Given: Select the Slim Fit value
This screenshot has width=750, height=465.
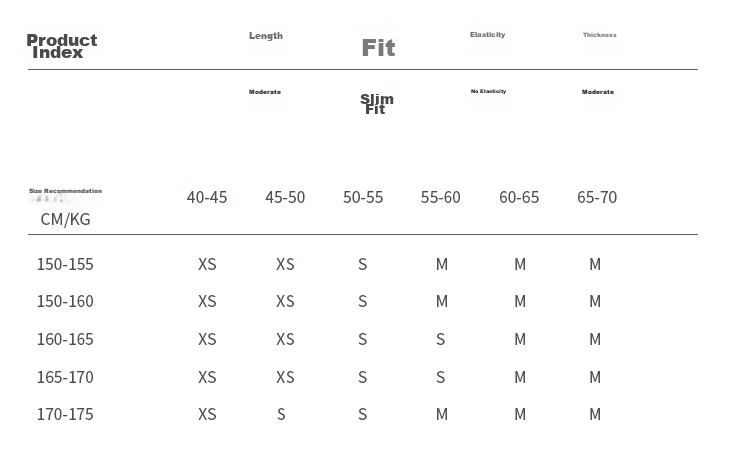Looking at the screenshot, I should point(377,104).
